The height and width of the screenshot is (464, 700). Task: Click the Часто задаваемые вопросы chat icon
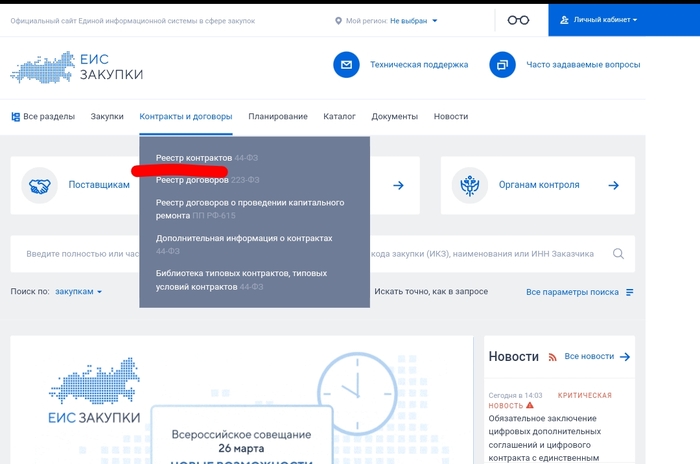tap(502, 65)
